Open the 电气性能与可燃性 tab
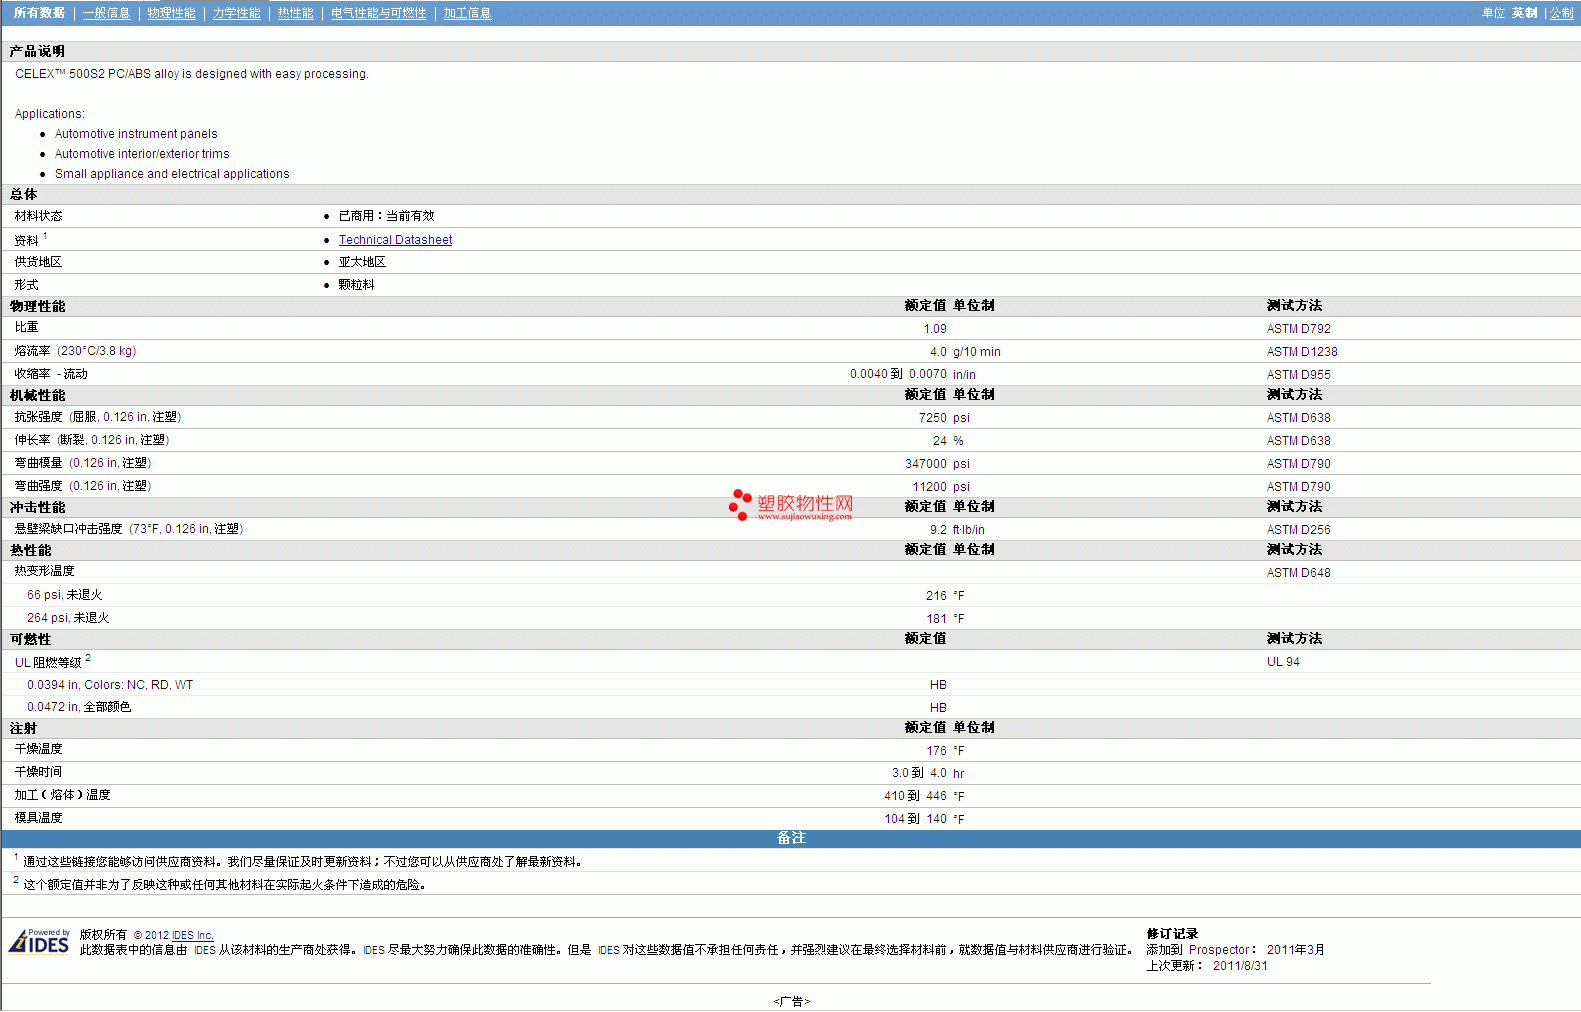Viewport: 1581px width, 1012px height. (378, 13)
